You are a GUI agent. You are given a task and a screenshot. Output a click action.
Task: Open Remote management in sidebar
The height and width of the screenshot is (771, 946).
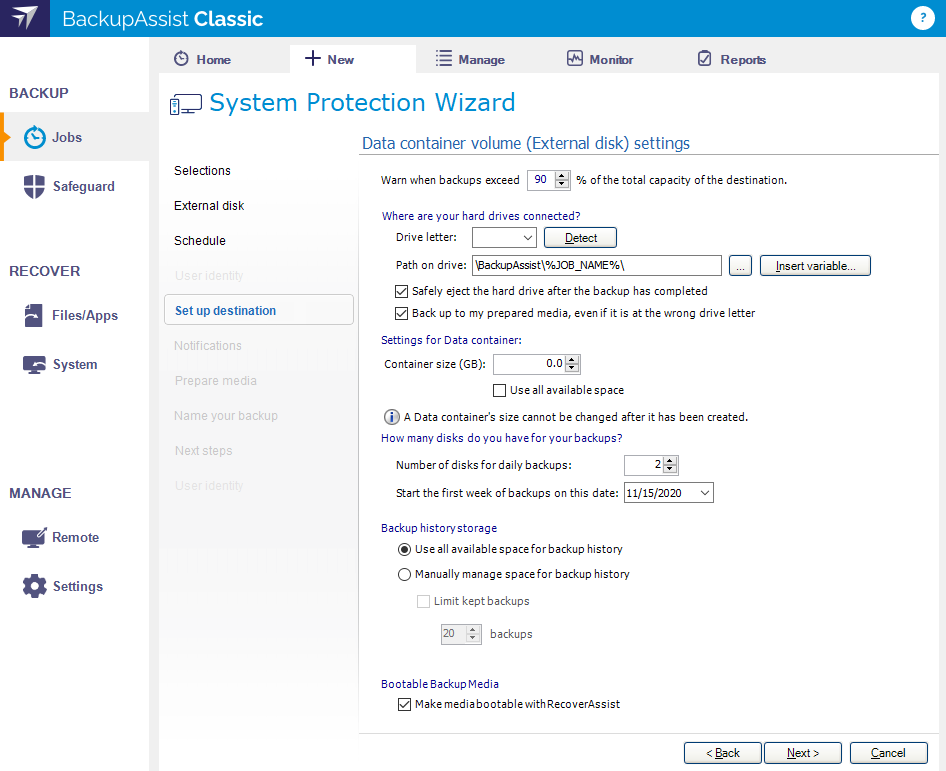pos(75,537)
